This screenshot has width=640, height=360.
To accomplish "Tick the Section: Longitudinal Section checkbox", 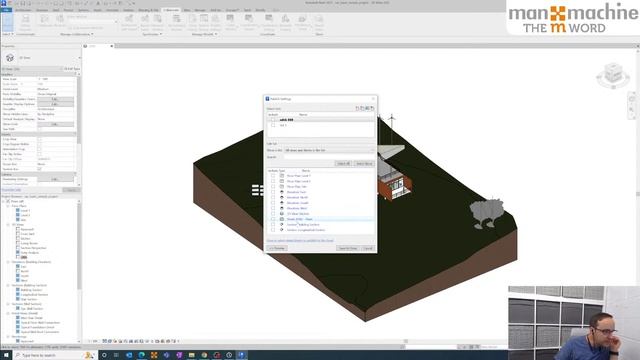I will (273, 230).
